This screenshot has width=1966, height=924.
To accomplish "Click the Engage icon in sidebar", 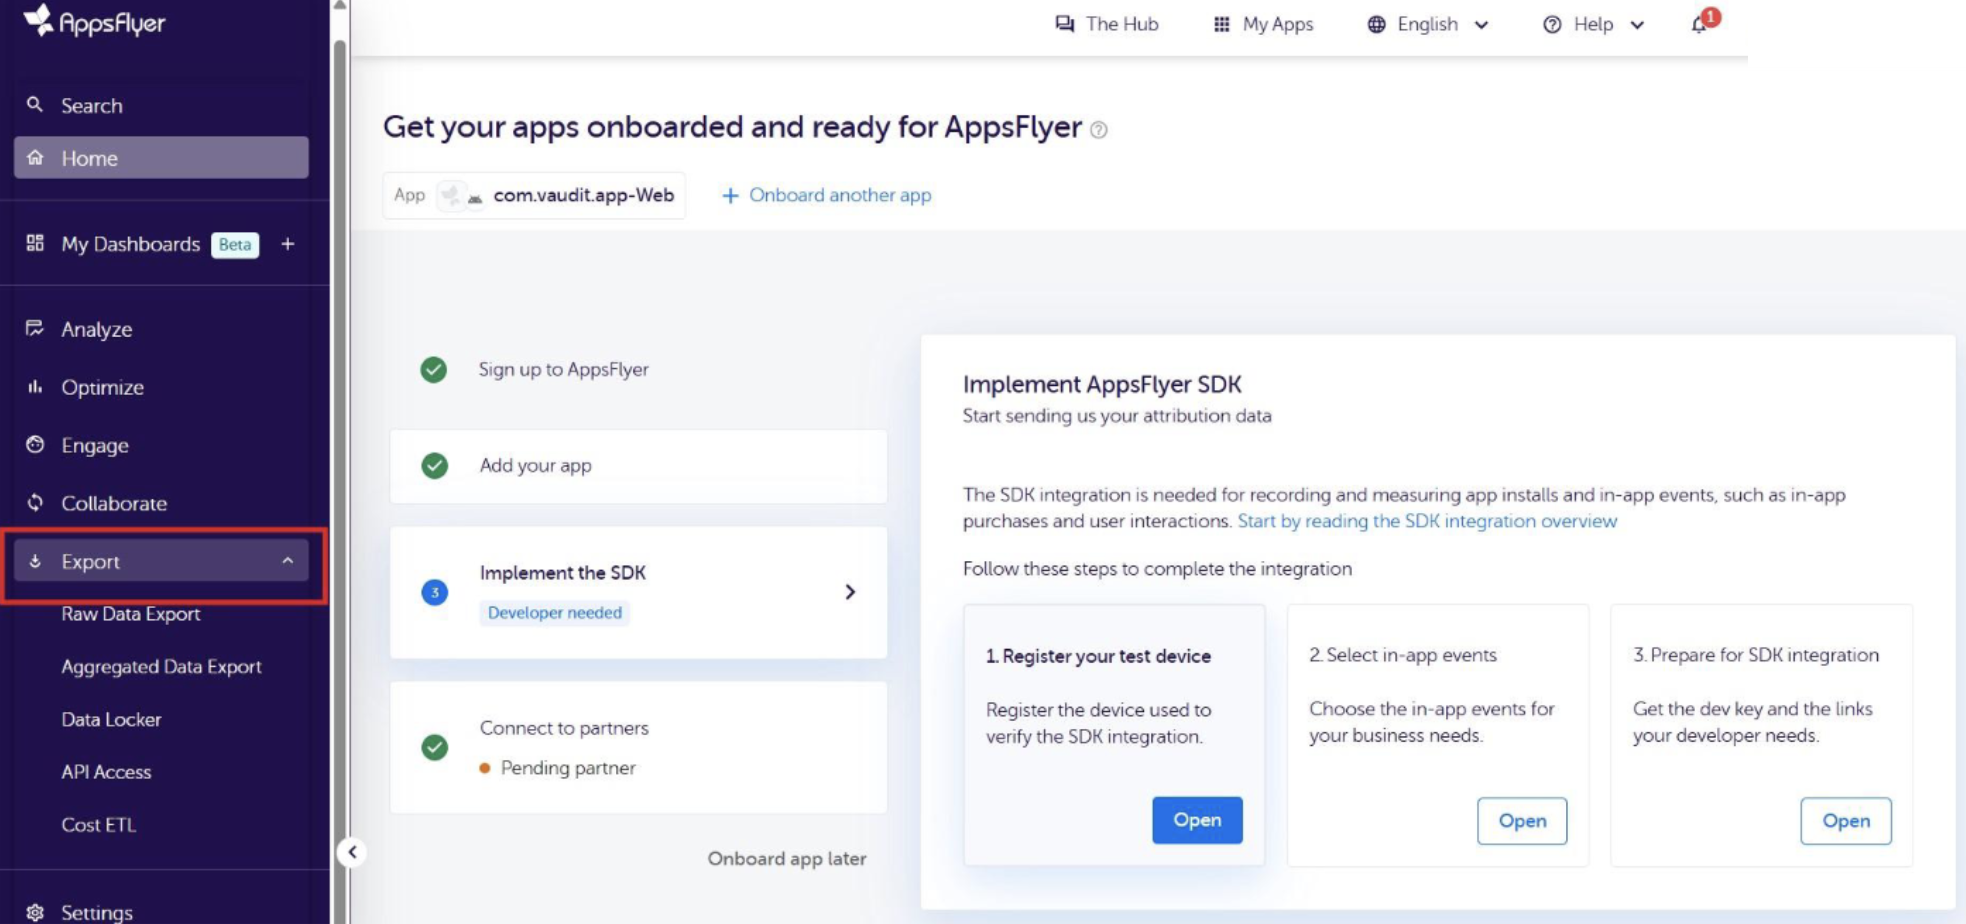I will pos(35,444).
